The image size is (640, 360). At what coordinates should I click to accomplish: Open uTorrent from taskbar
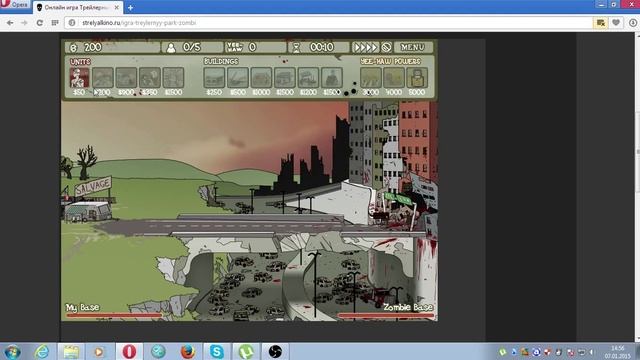tap(246, 351)
